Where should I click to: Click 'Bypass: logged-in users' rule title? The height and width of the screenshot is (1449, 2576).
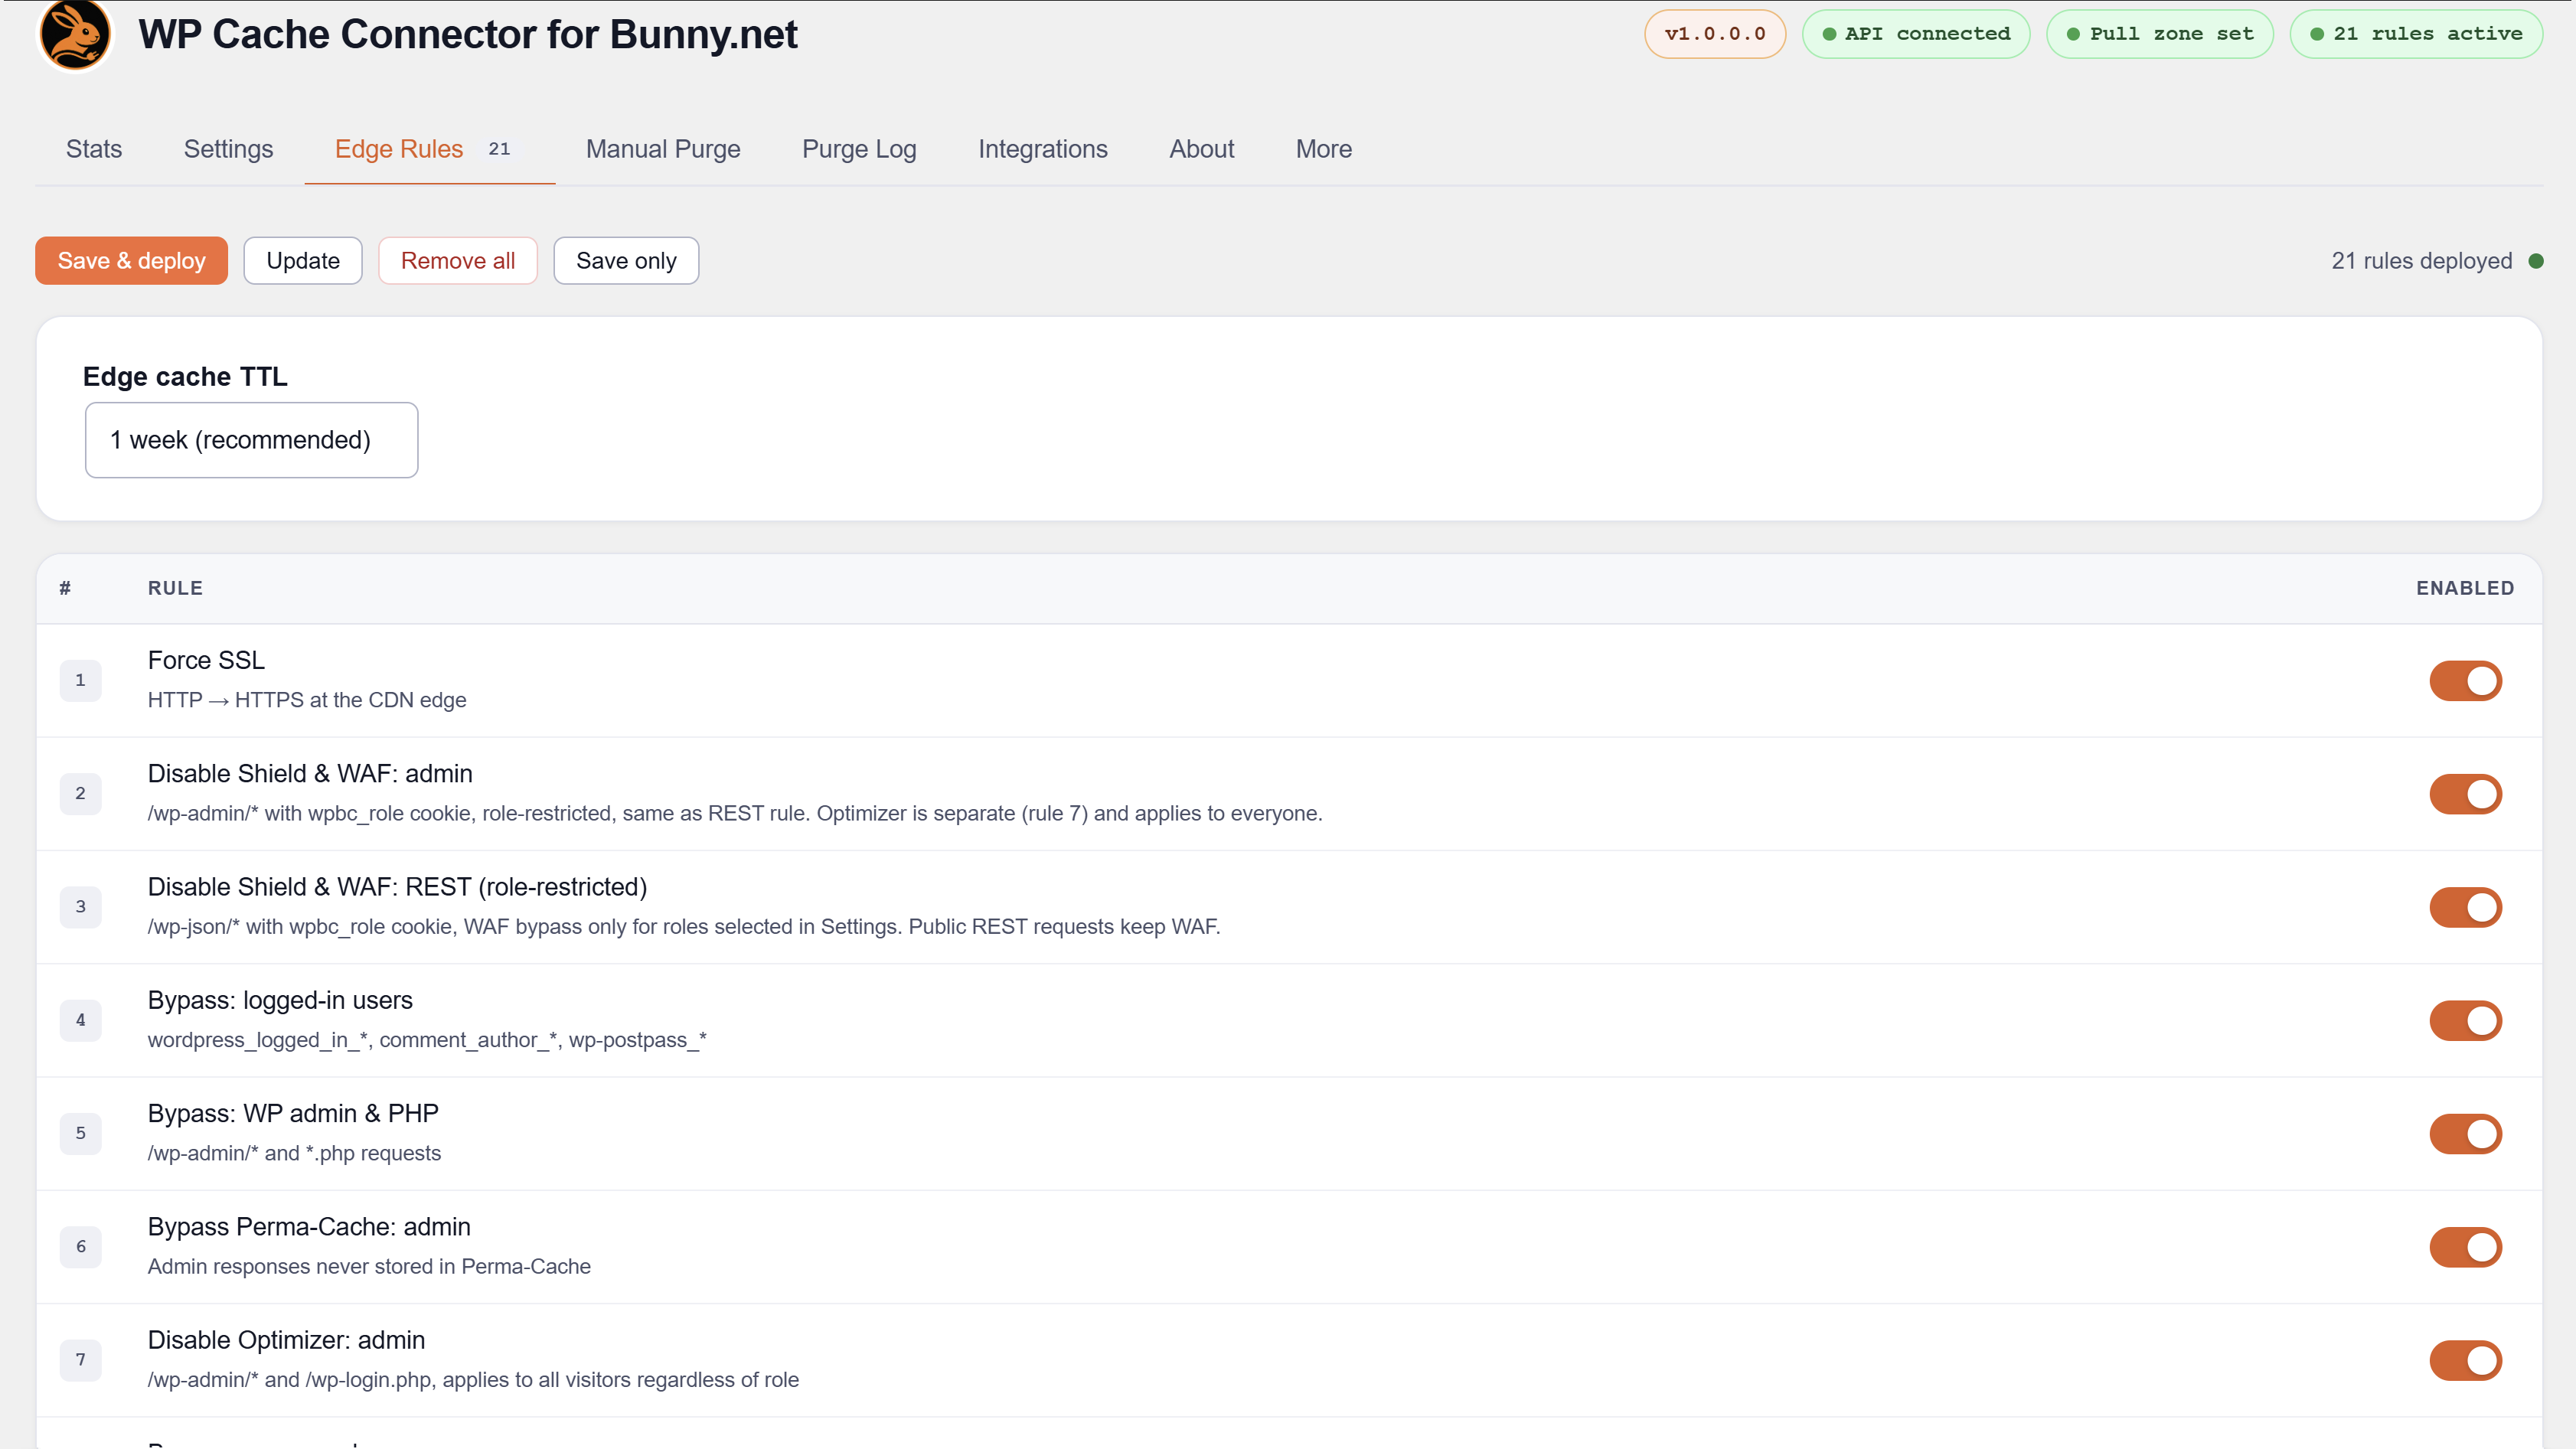pyautogui.click(x=280, y=1000)
